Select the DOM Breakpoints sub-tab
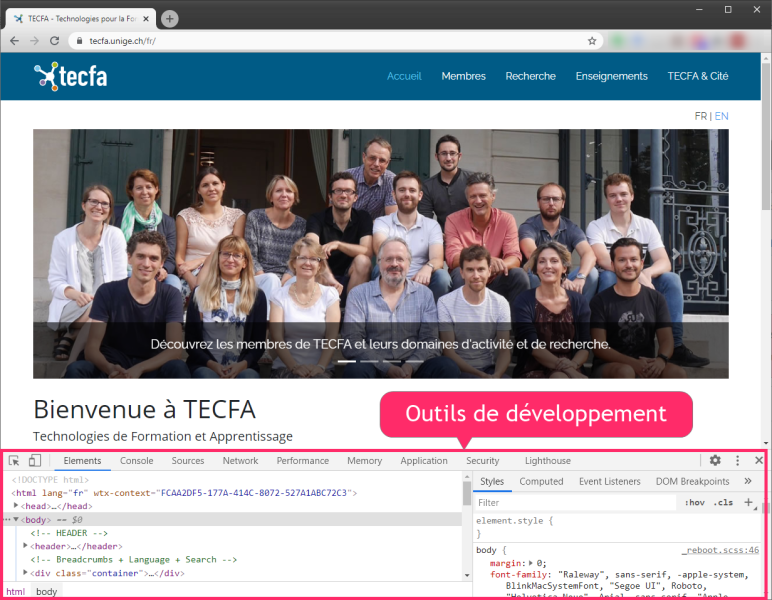 coord(692,481)
